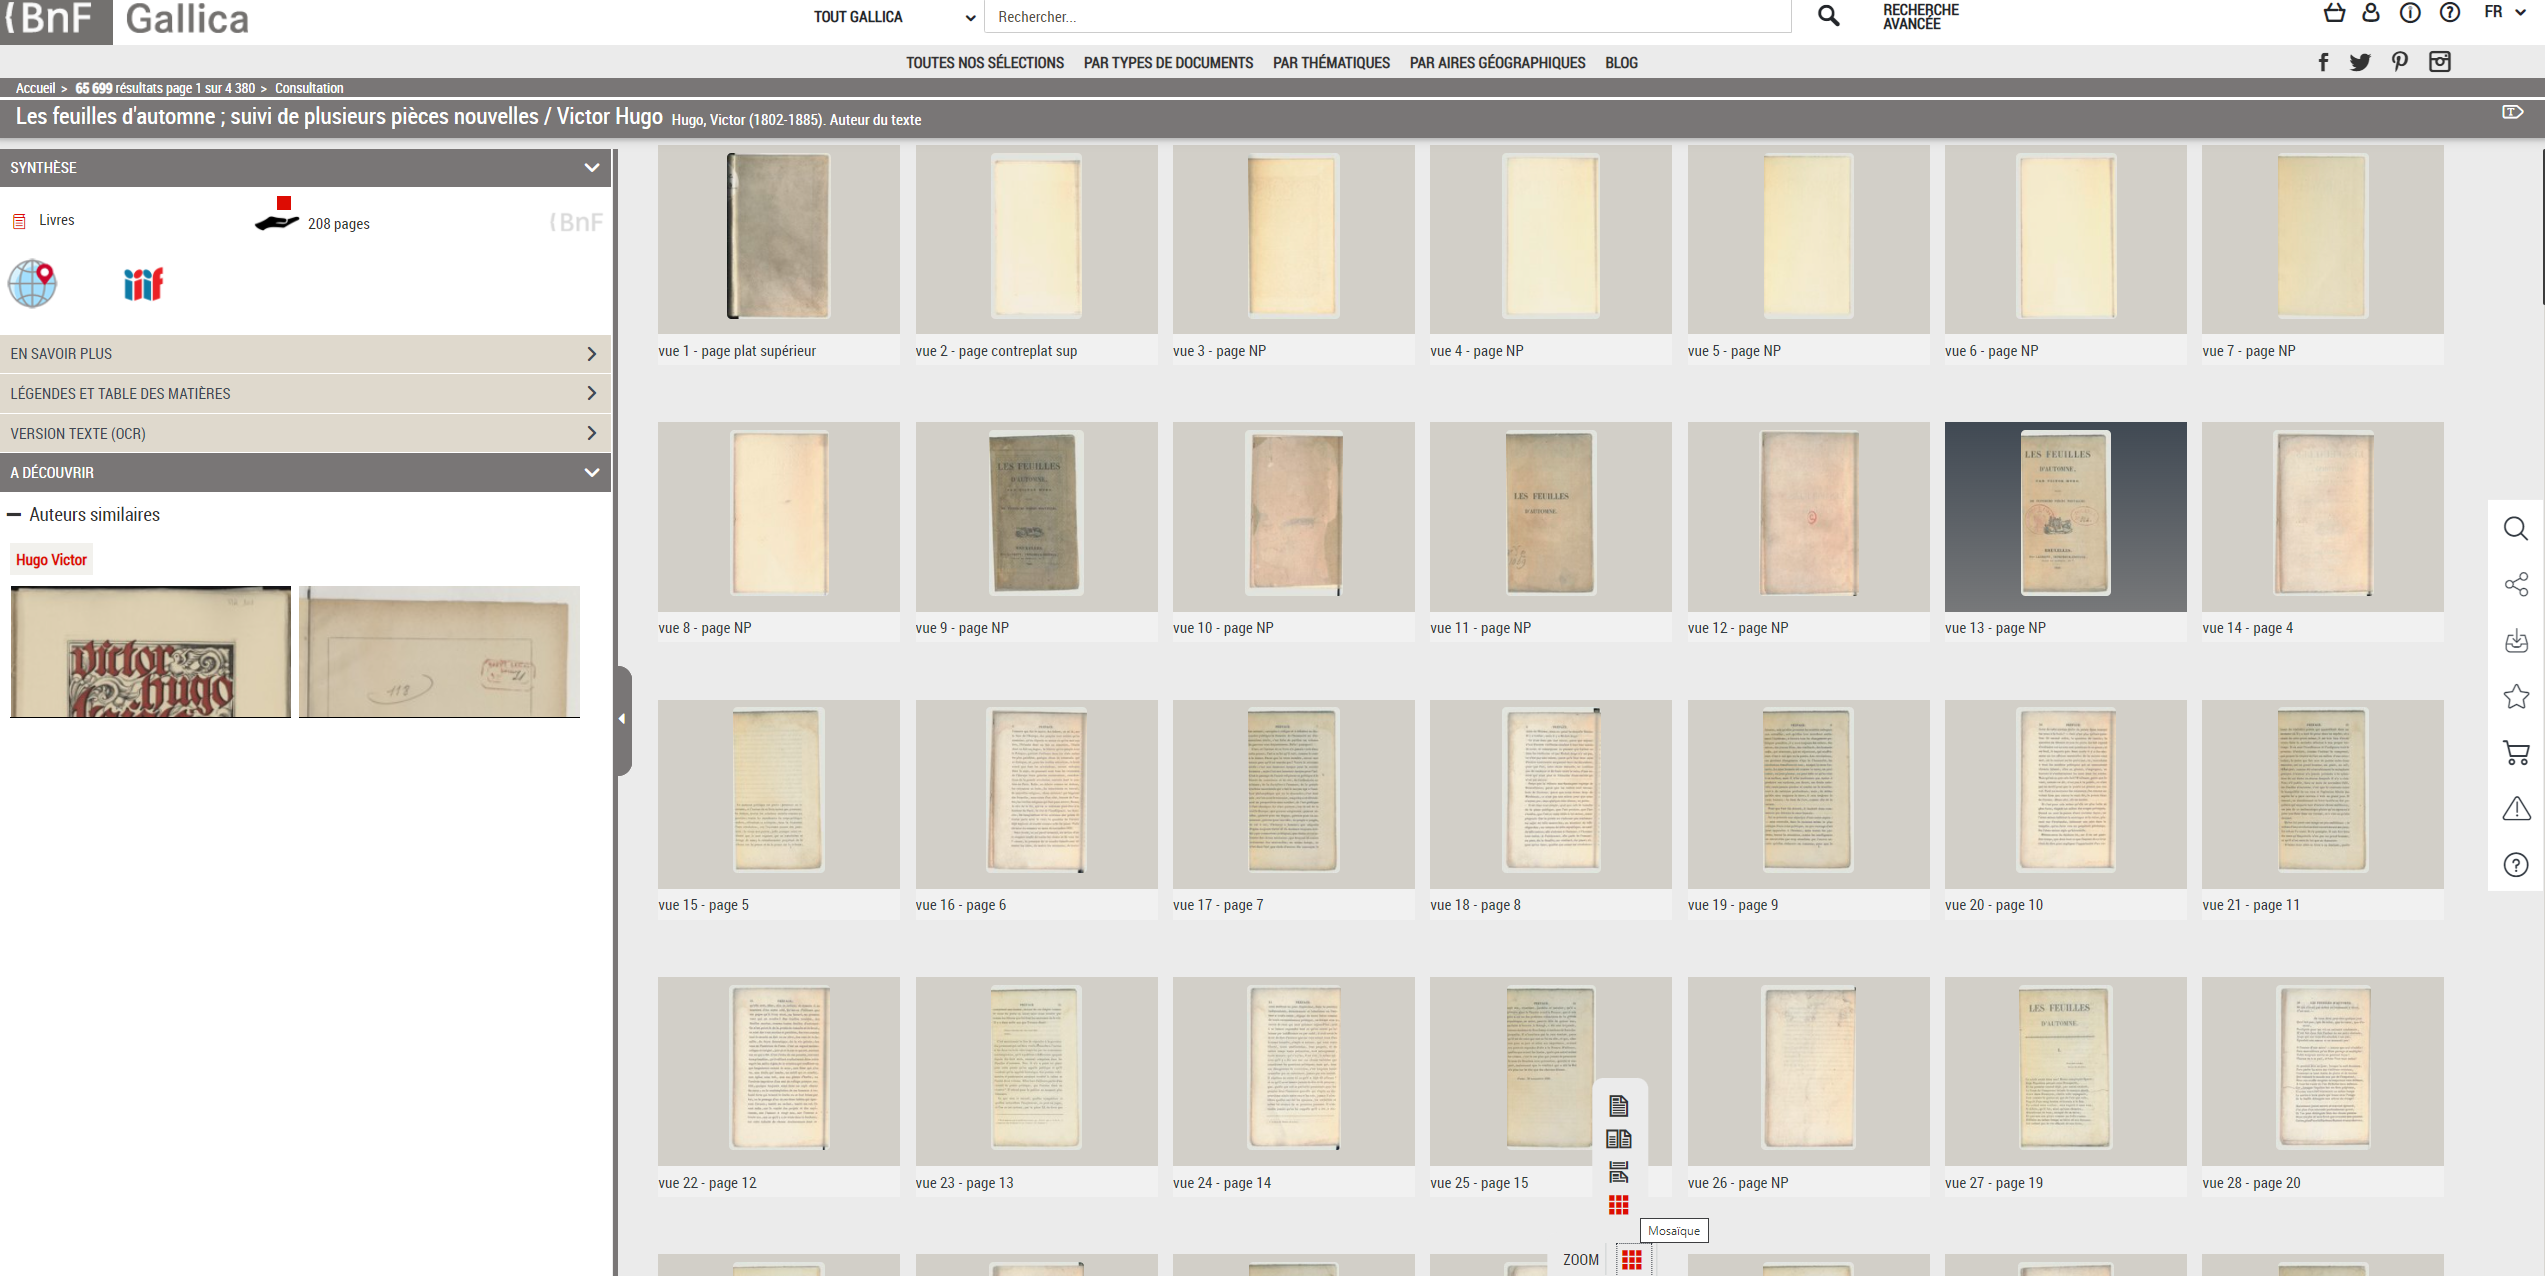Open the BLOG menu item
Screen dimensions: 2545x1276
[x=1621, y=63]
